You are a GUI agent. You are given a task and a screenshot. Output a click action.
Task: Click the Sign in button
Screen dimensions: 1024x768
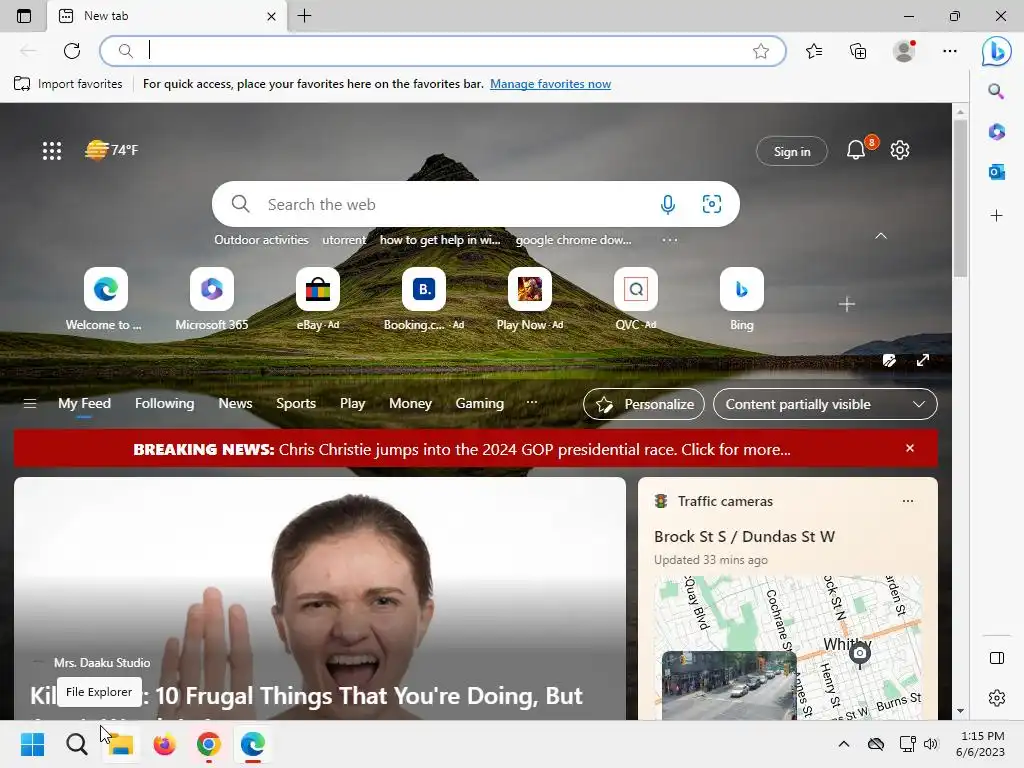pos(792,152)
